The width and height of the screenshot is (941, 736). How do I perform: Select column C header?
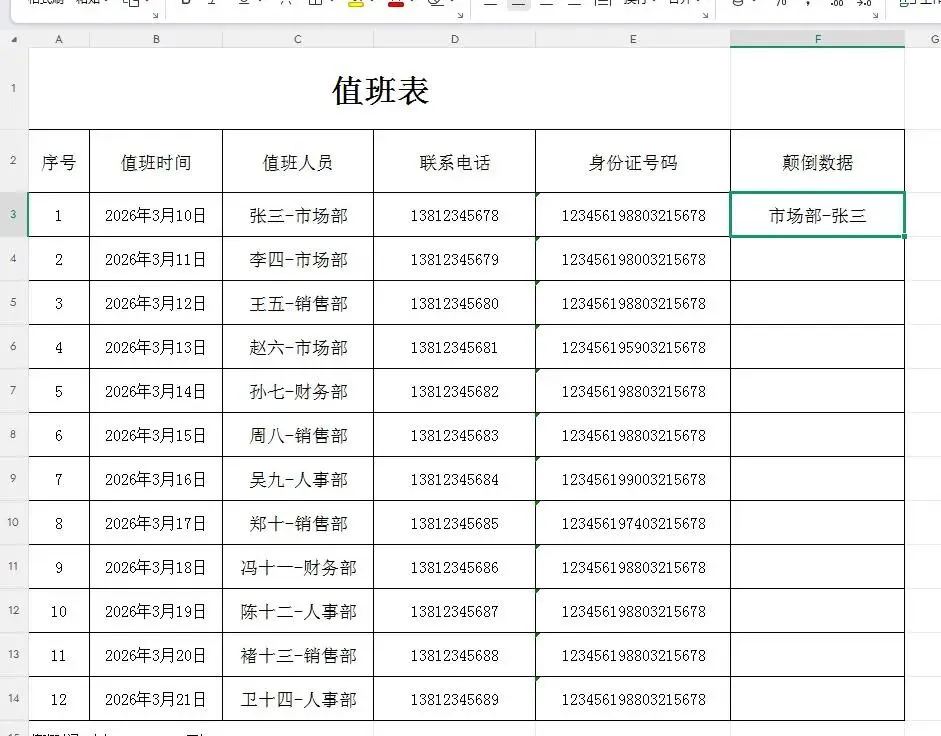pyautogui.click(x=298, y=39)
